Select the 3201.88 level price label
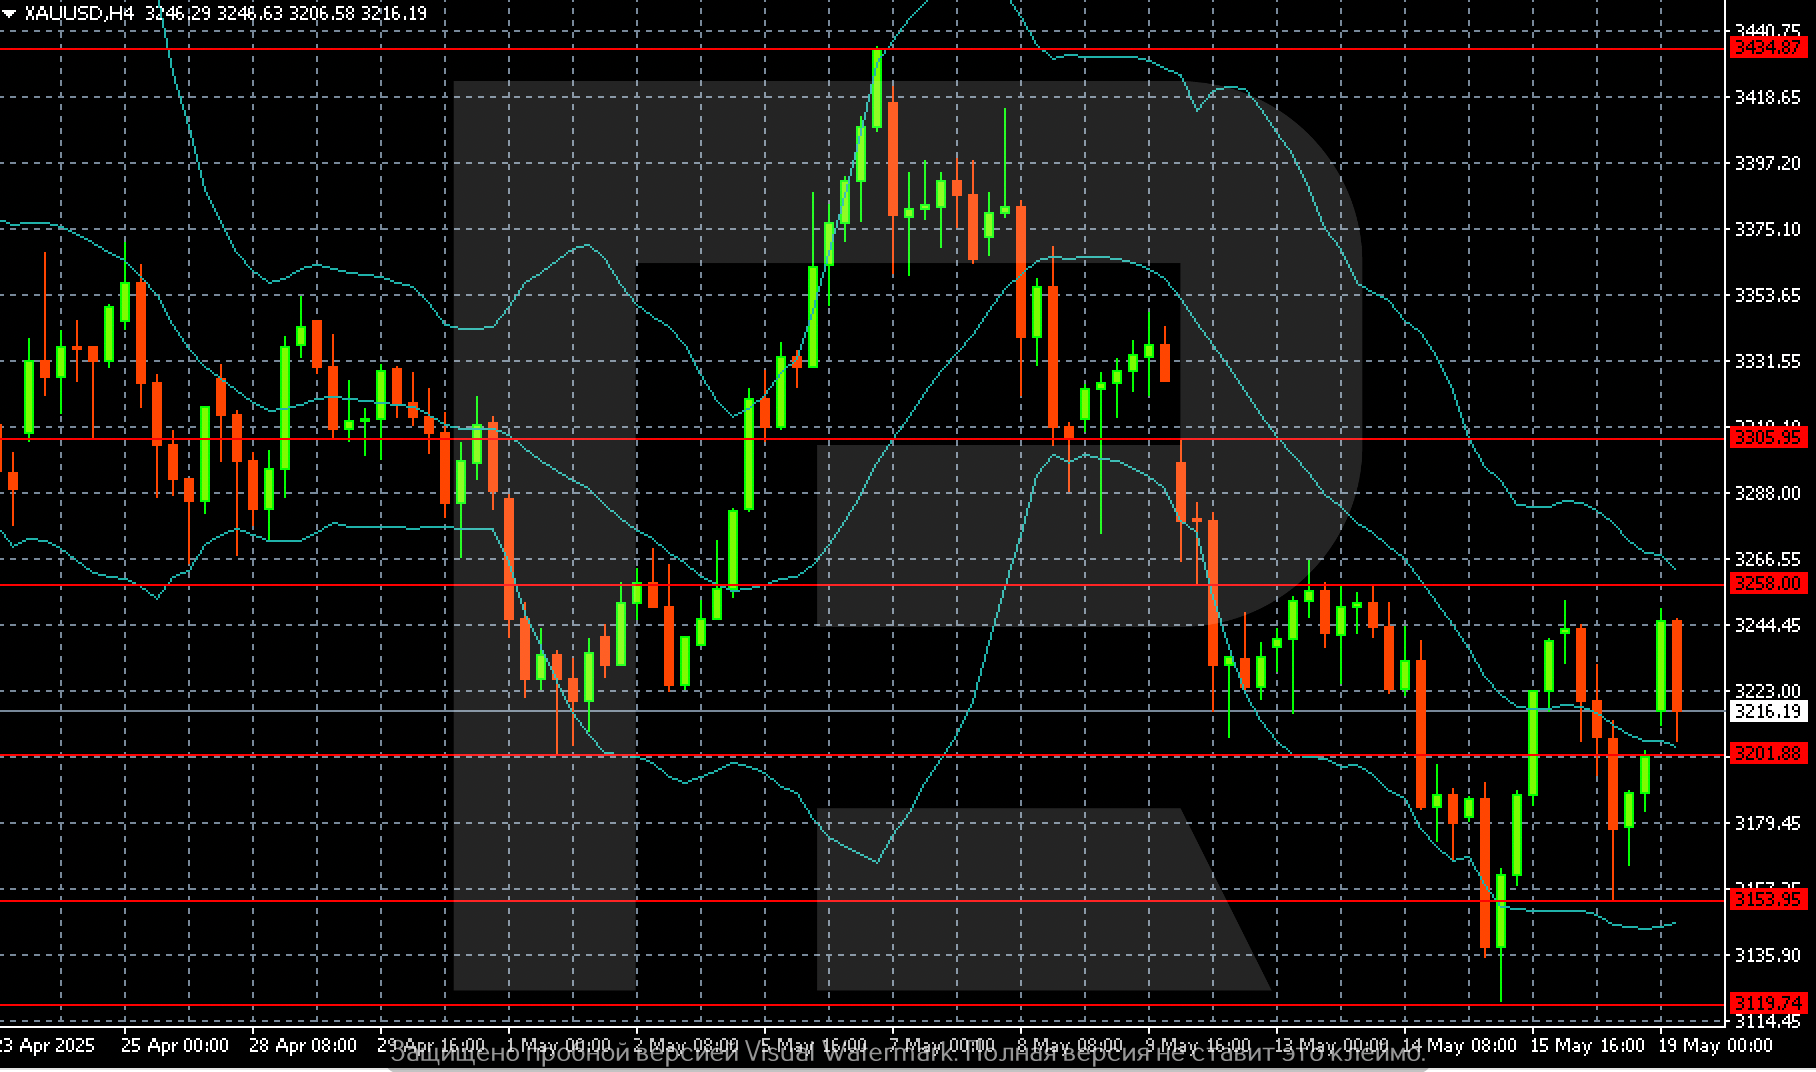The image size is (1816, 1072). [x=1768, y=754]
